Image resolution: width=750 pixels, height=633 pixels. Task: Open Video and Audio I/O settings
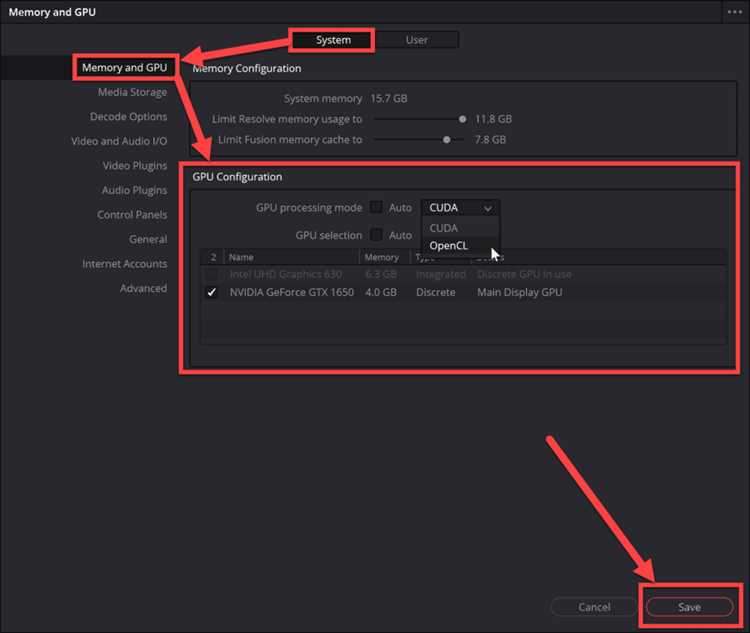click(119, 141)
